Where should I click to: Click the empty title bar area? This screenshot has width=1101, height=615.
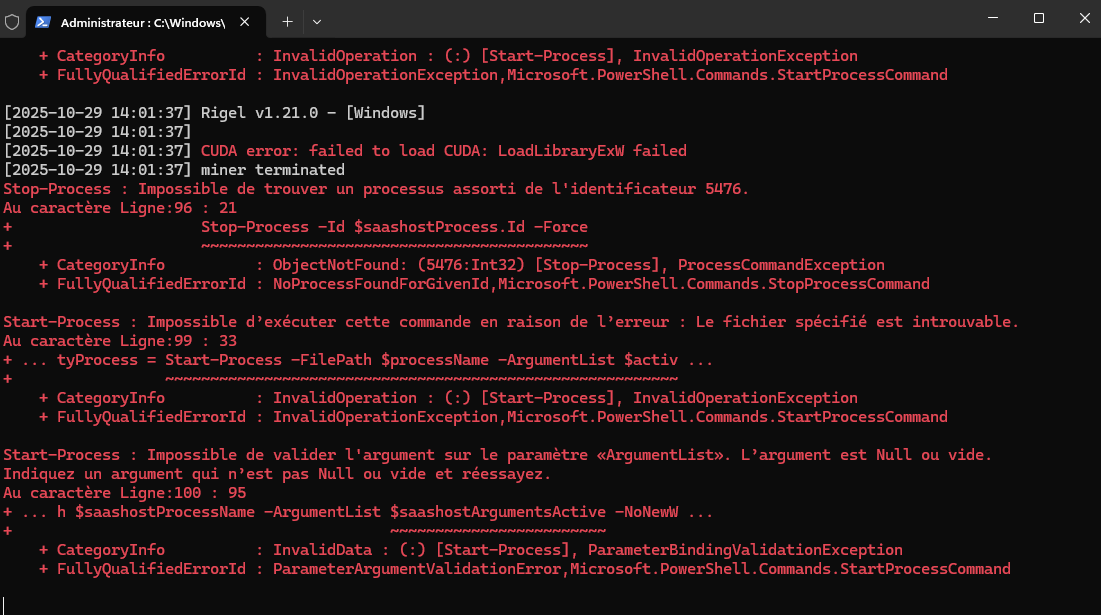click(x=640, y=20)
